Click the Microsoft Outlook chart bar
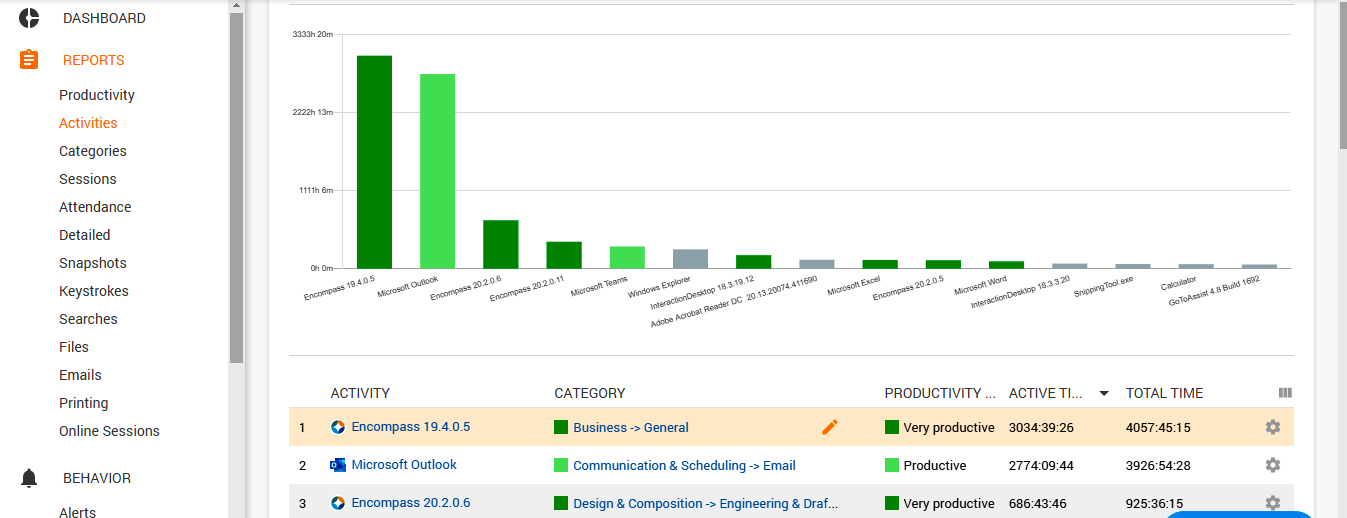The width and height of the screenshot is (1347, 518). 438,171
